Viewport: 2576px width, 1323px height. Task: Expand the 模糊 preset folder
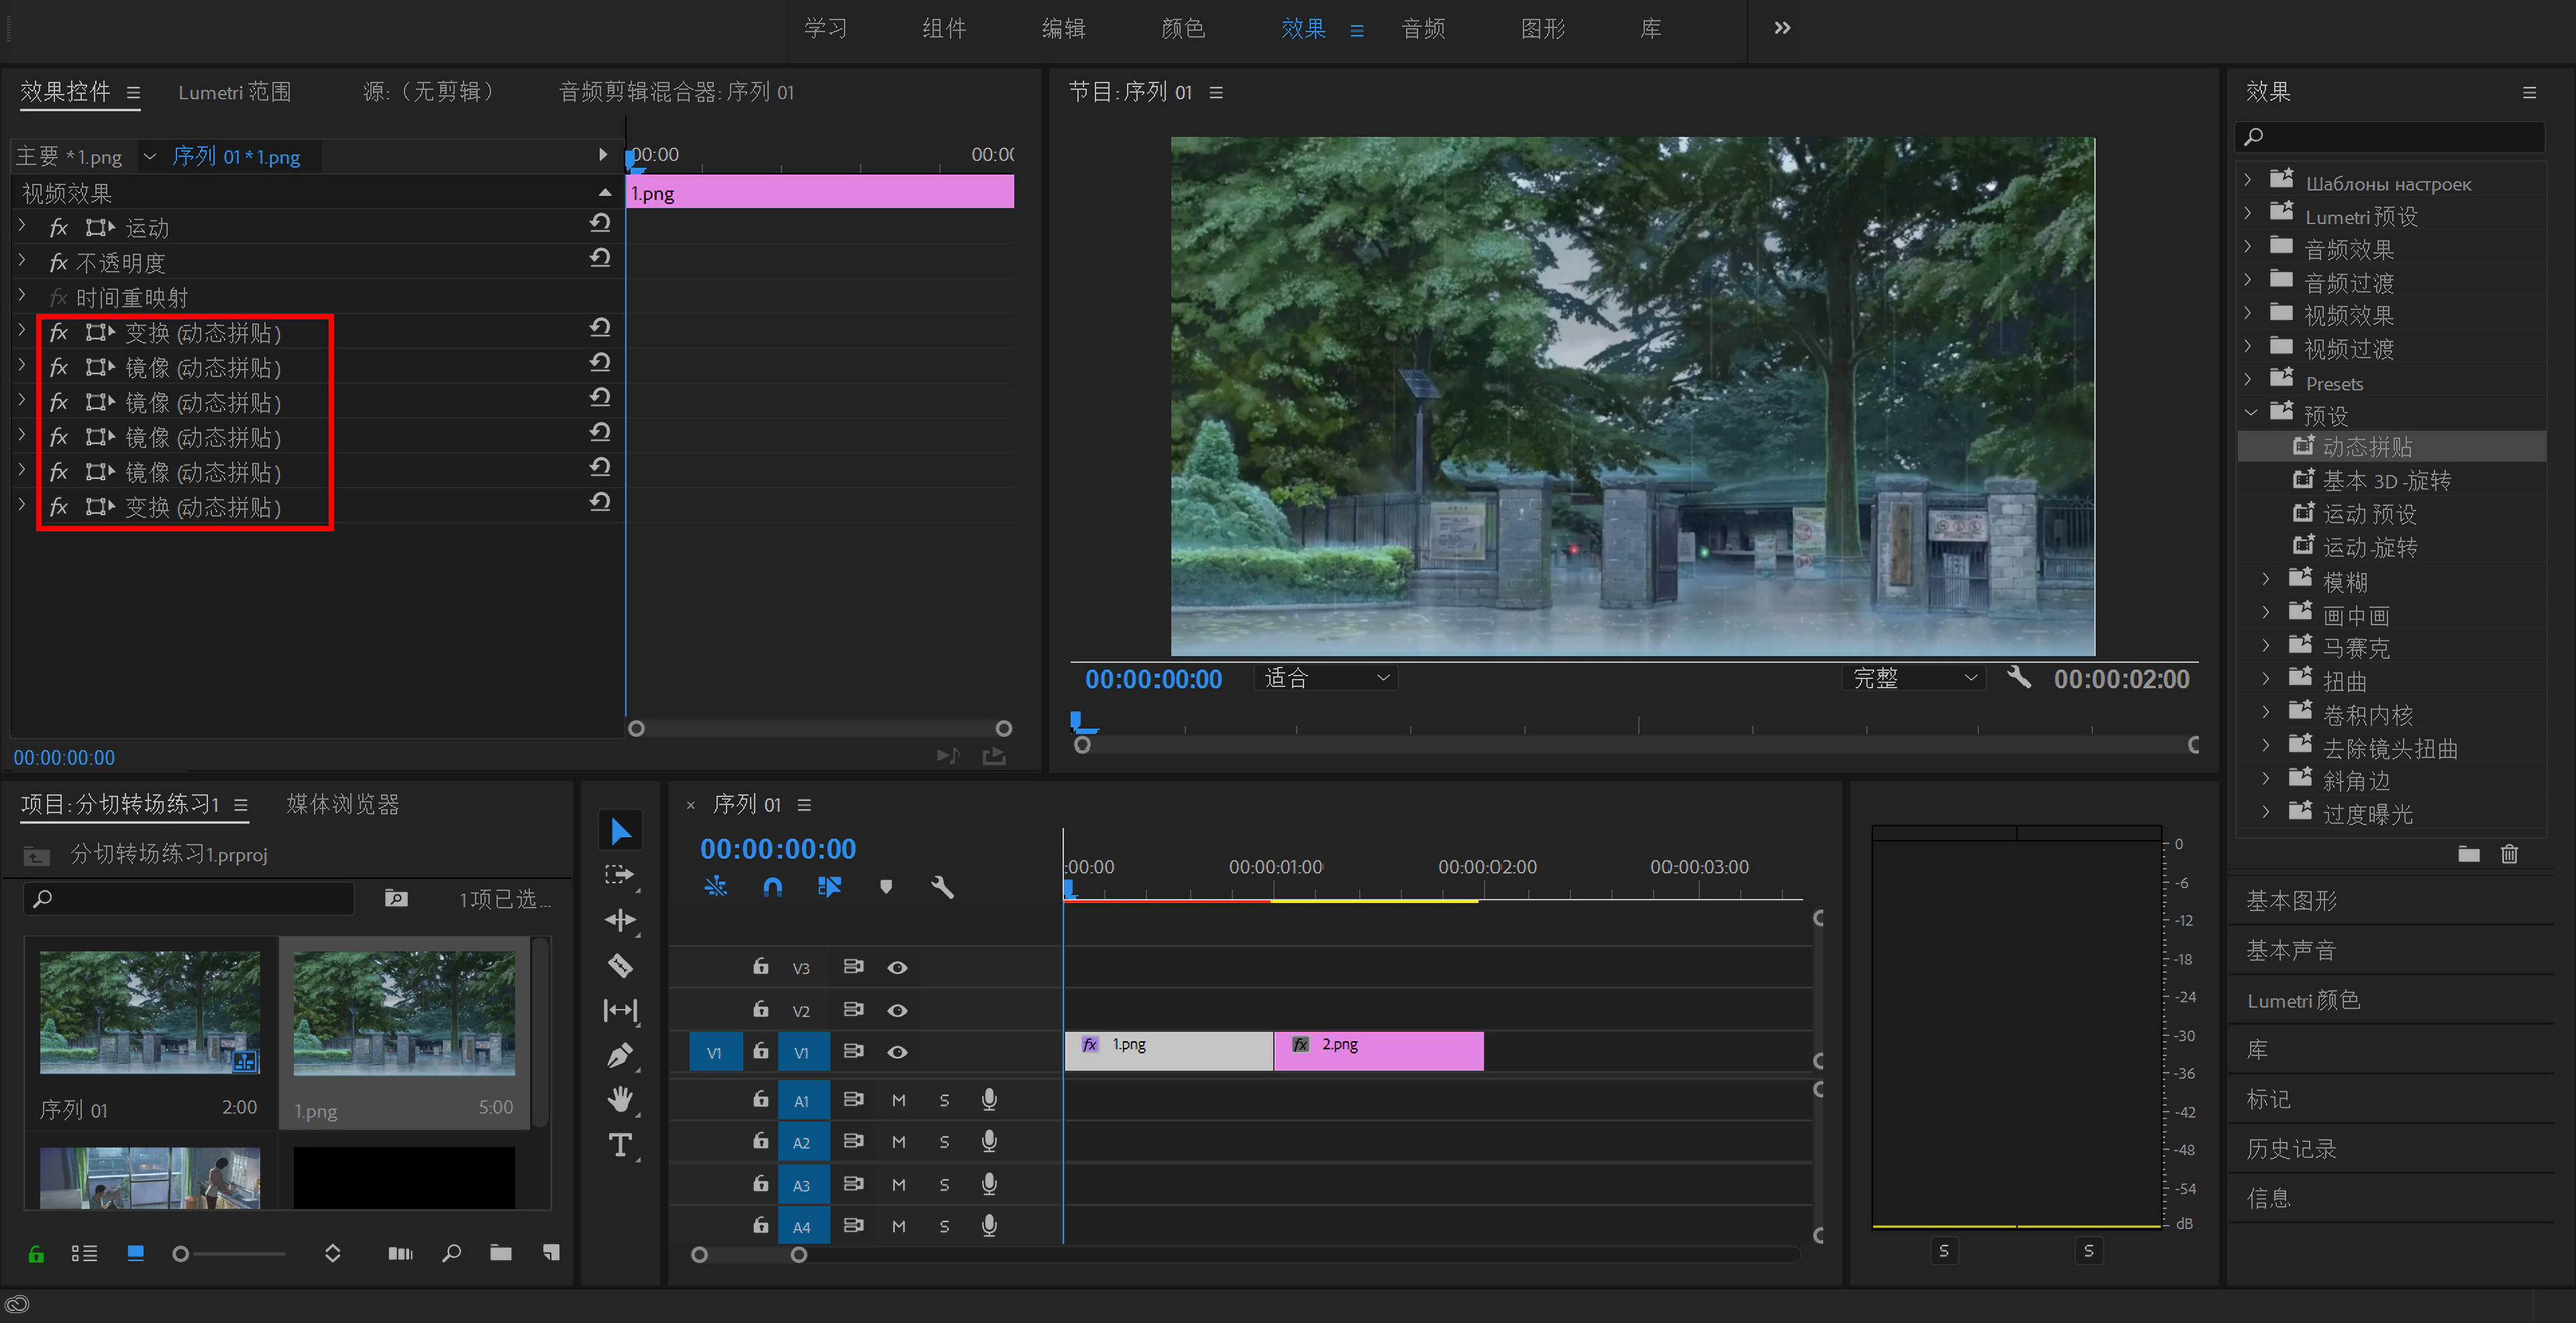[x=2267, y=580]
